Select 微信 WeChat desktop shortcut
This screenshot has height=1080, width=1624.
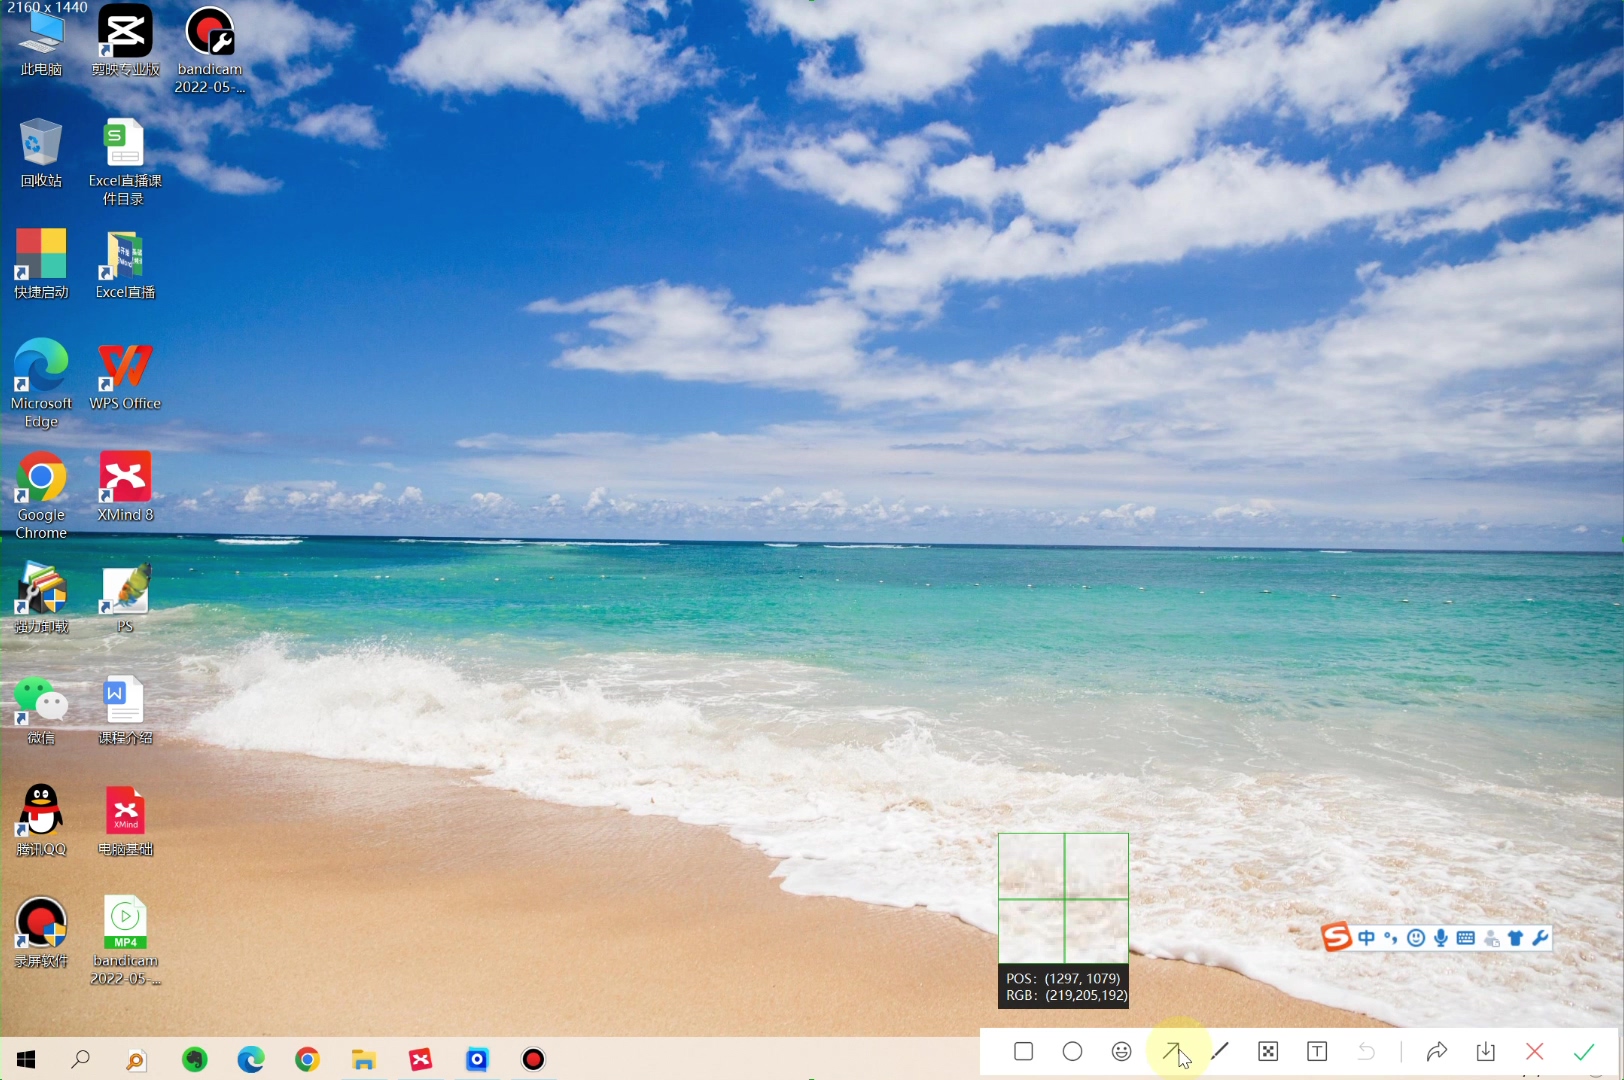(x=41, y=710)
